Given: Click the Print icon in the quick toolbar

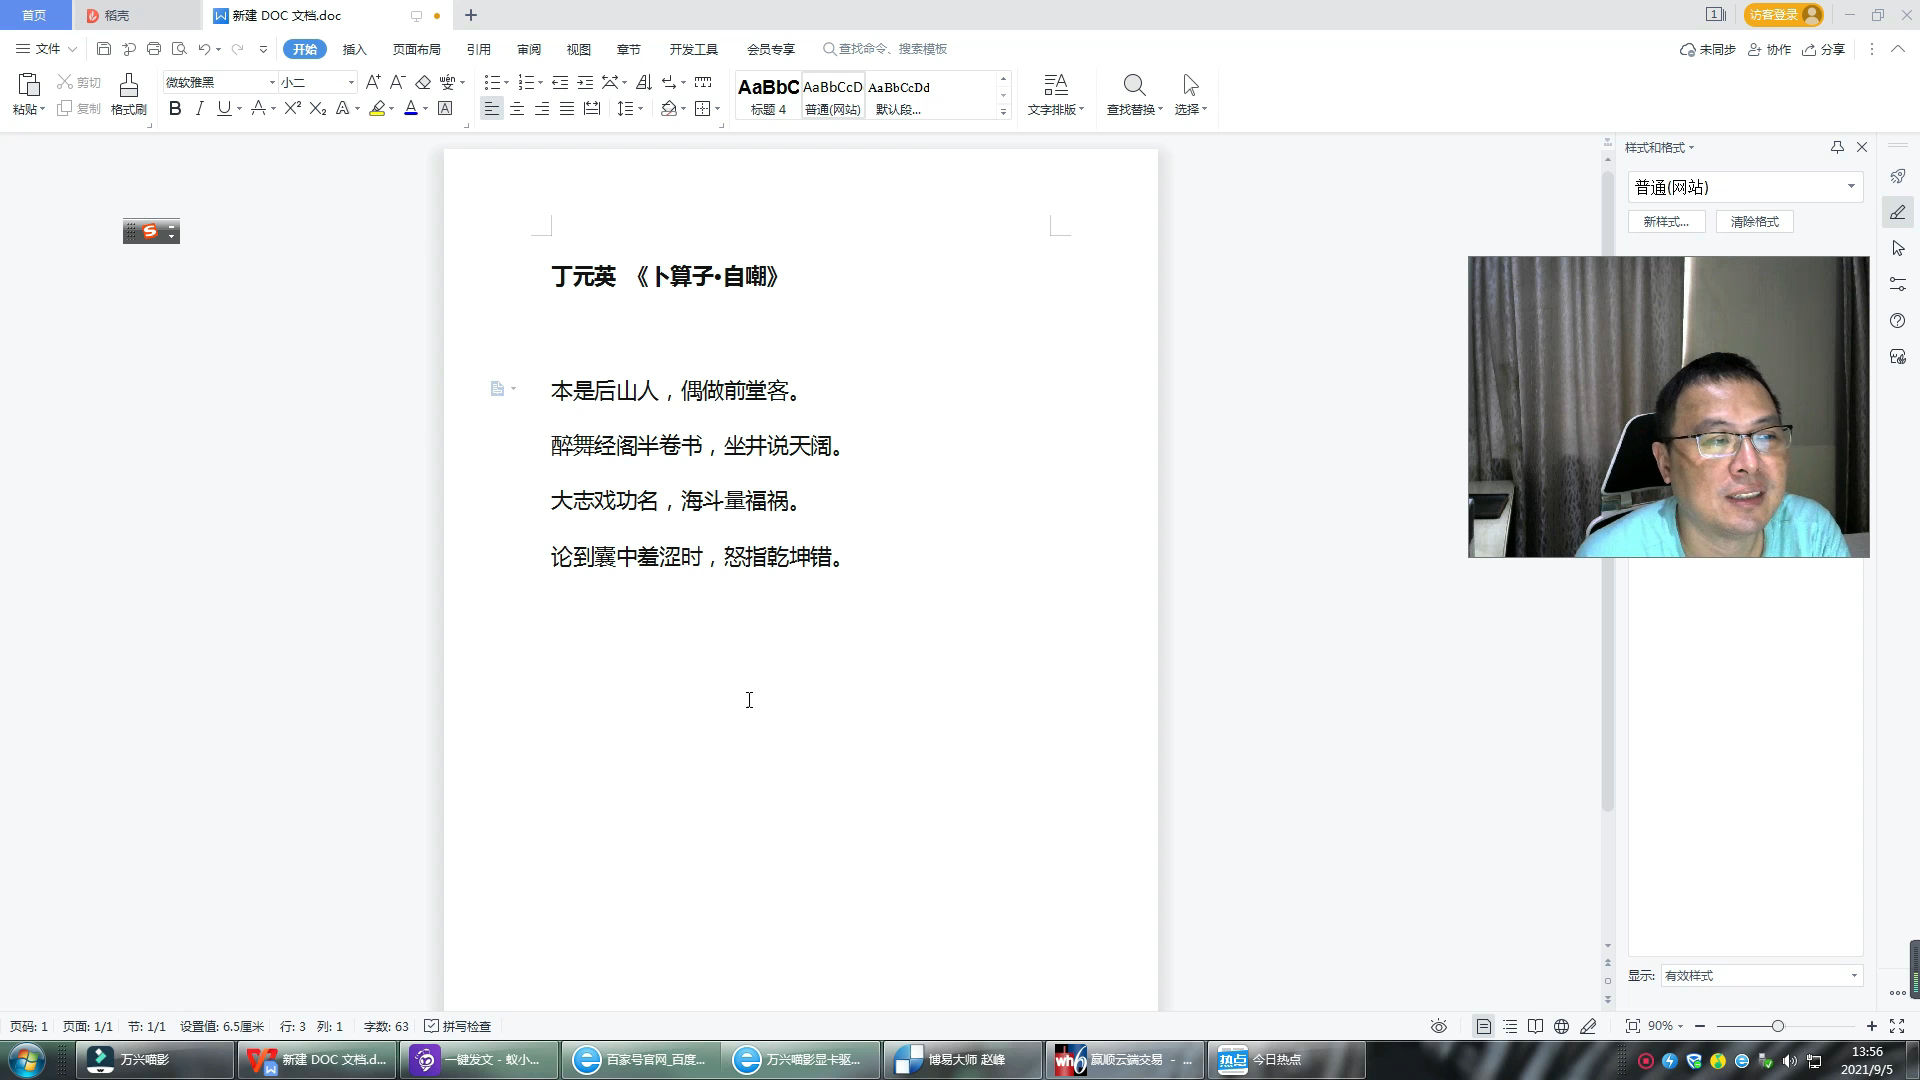Looking at the screenshot, I should click(x=153, y=49).
